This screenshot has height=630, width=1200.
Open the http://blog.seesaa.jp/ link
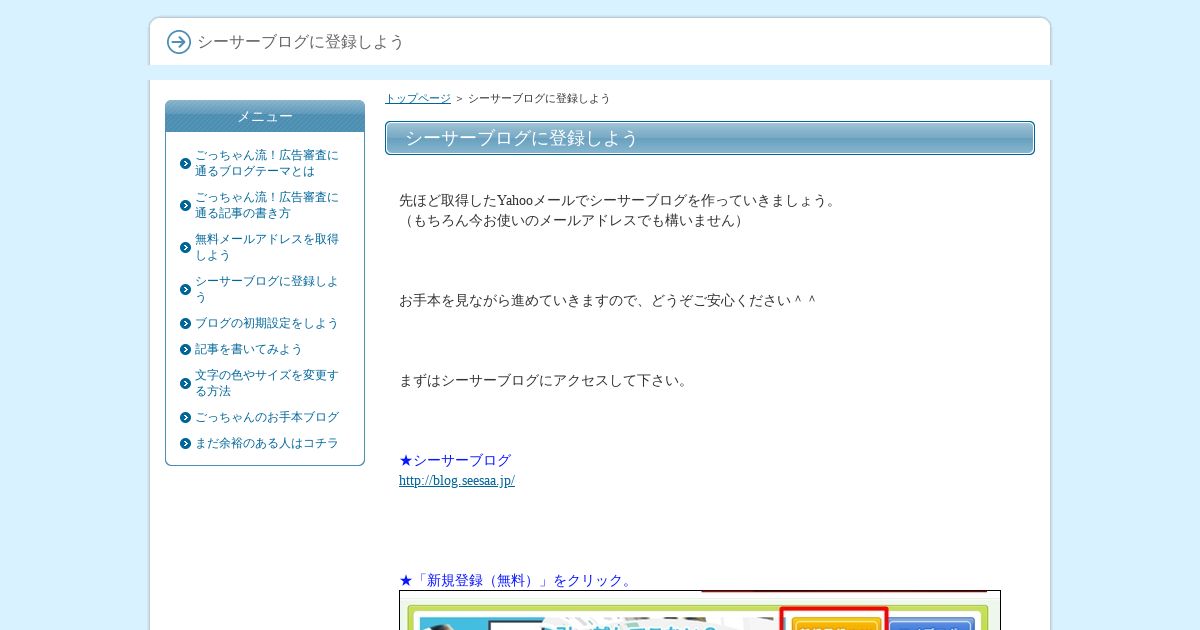pos(457,480)
